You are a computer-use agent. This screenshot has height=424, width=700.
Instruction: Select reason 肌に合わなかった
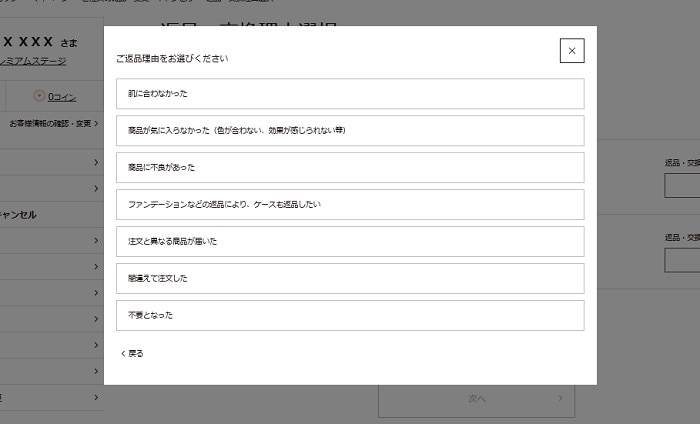(350, 93)
